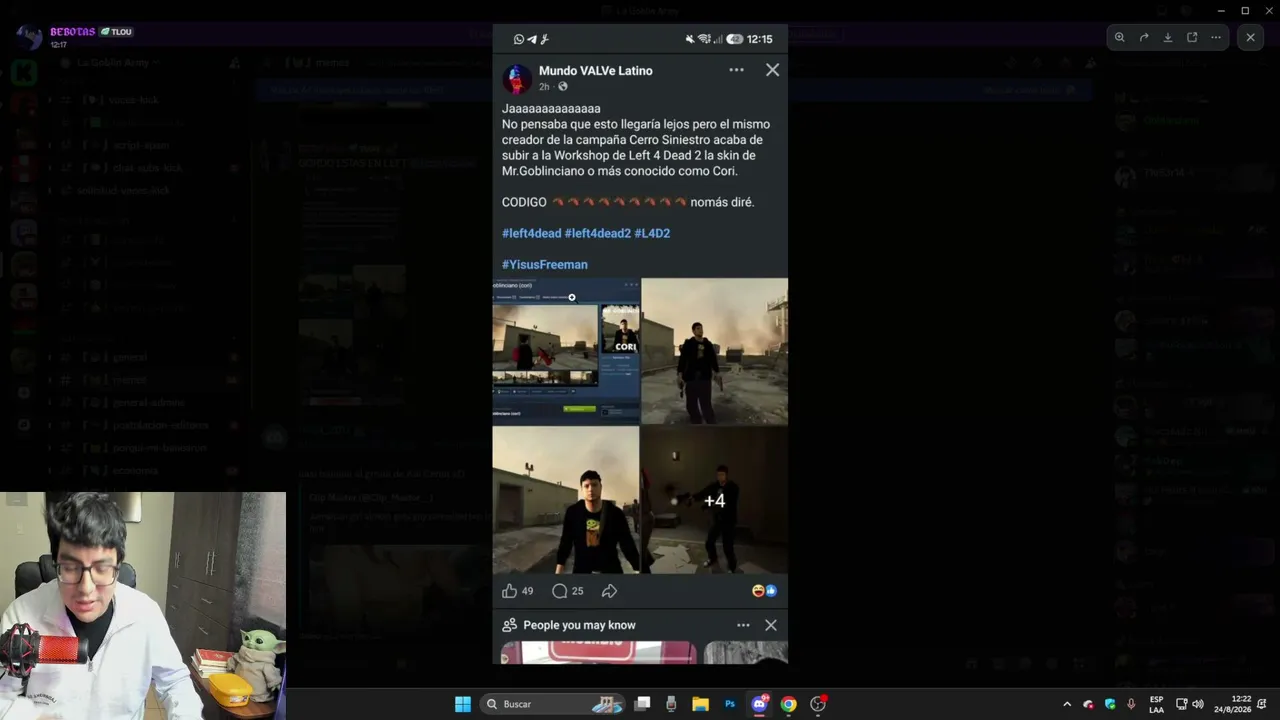
Task: Open Mundo VALVe Latino profile picture
Action: pos(517,79)
